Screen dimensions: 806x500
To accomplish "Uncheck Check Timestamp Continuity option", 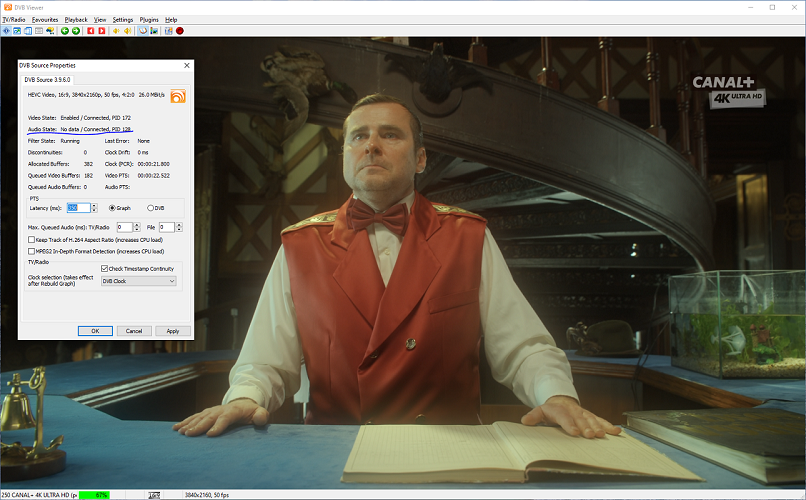I will click(105, 268).
